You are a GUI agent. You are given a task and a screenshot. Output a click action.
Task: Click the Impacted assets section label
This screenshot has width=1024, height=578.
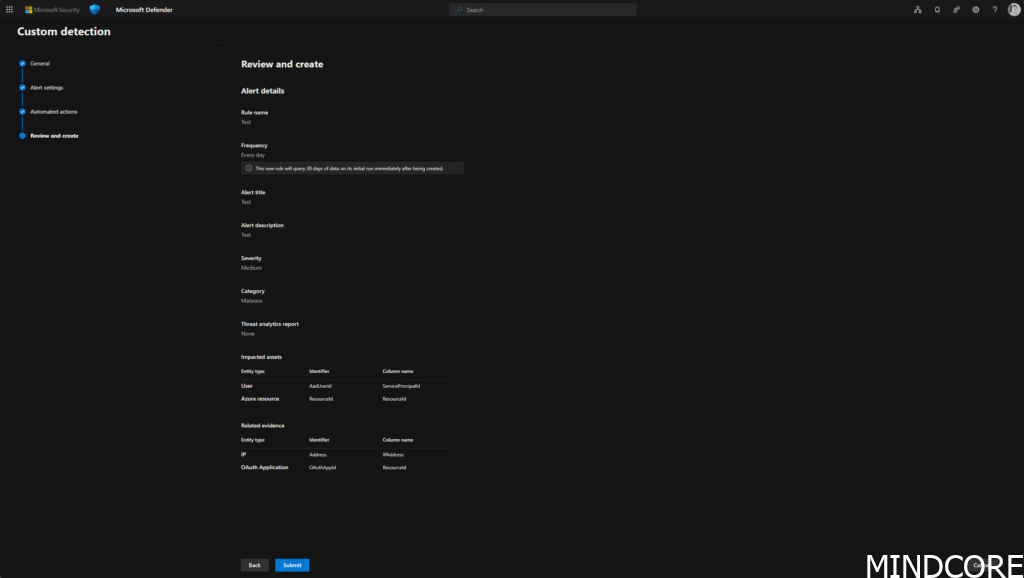[x=261, y=357]
